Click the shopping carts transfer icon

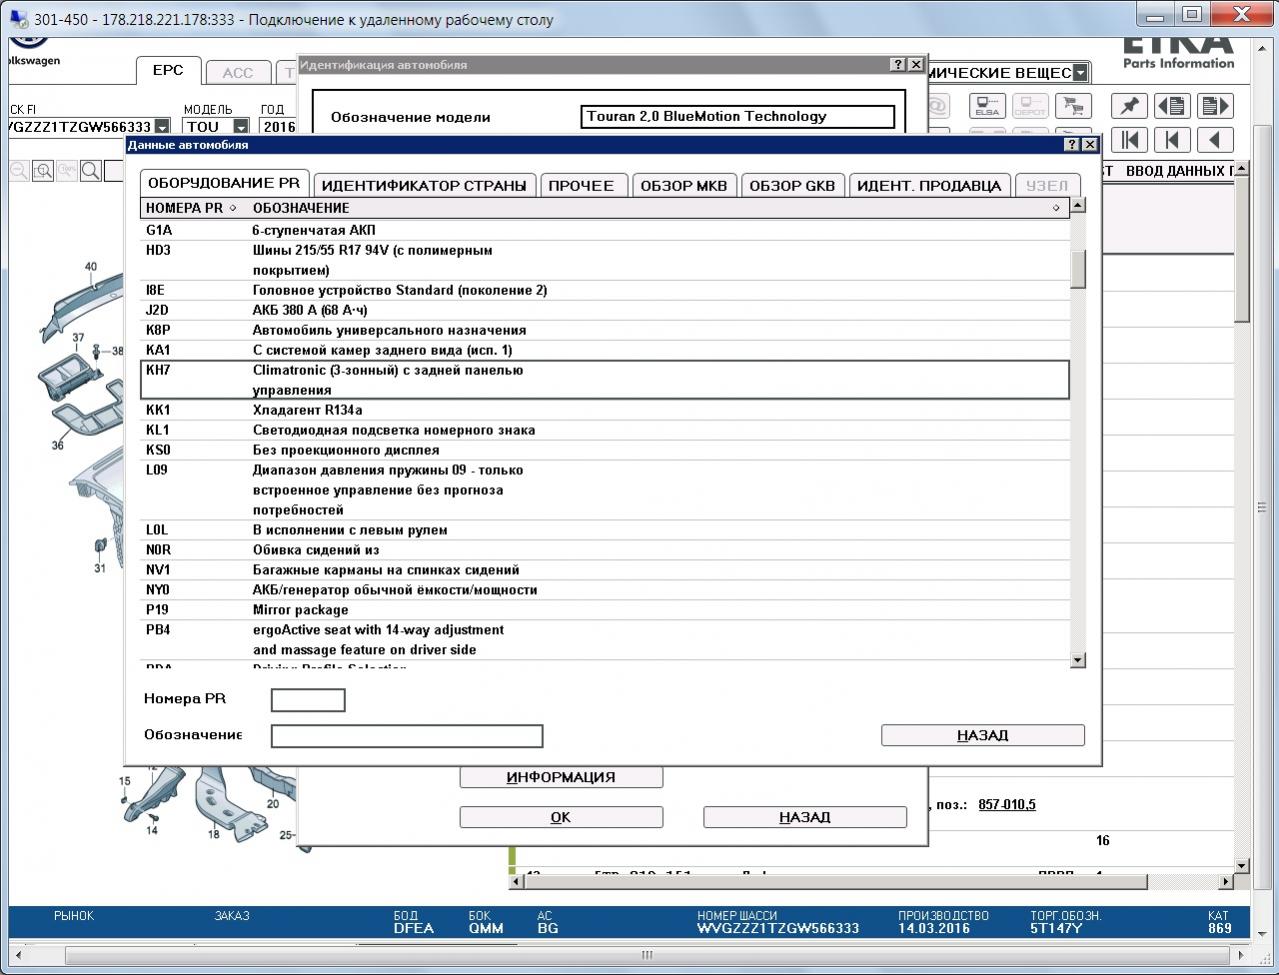pyautogui.click(x=1073, y=106)
